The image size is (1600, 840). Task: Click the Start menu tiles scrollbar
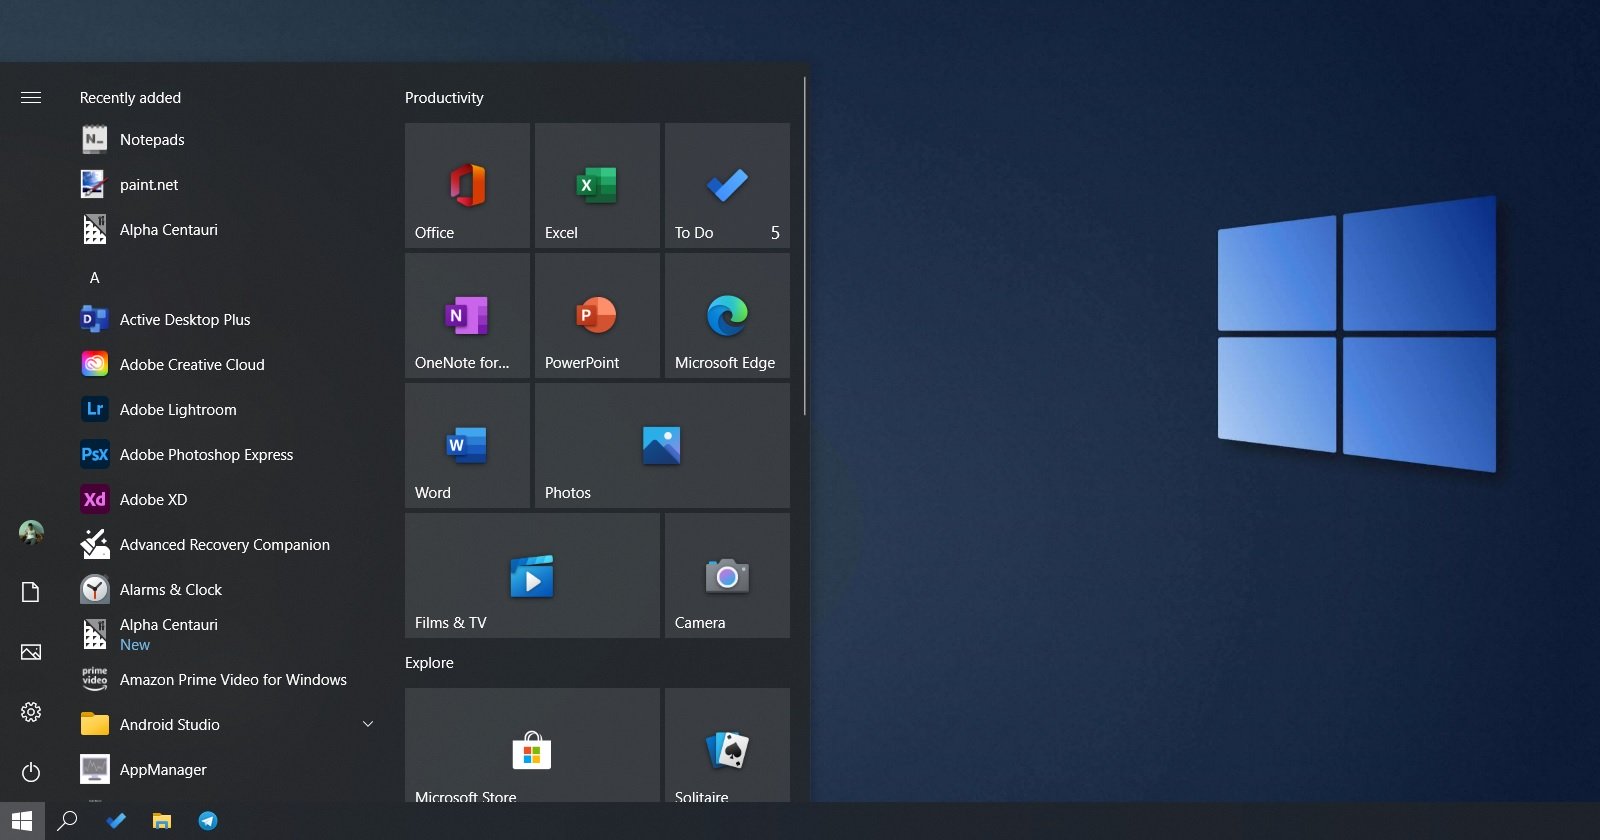804,246
